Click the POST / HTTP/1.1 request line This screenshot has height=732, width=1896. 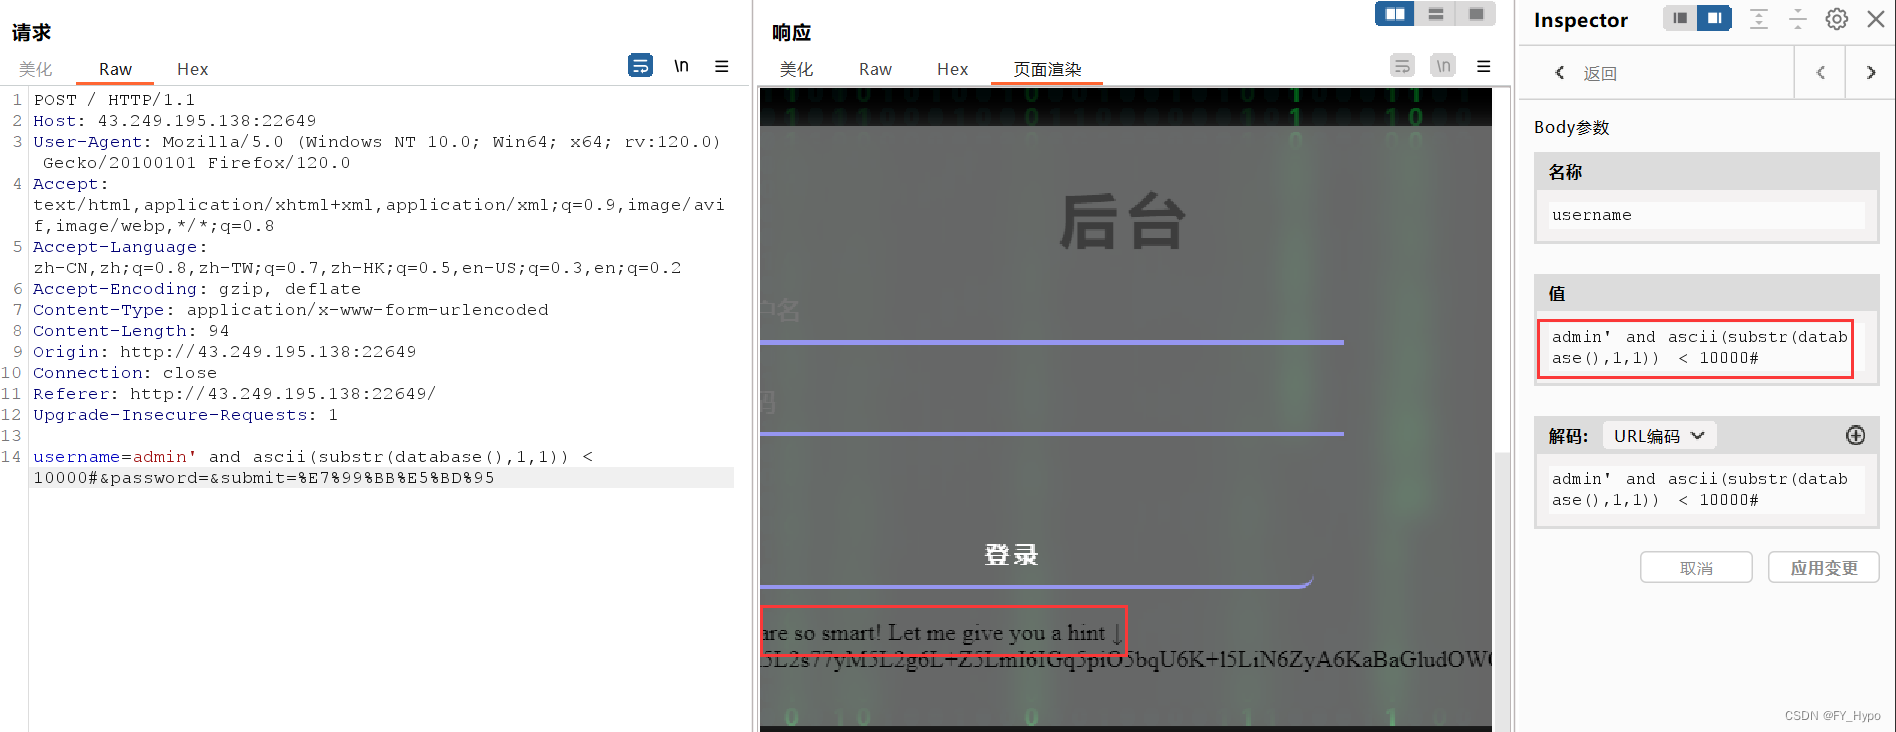pos(115,100)
